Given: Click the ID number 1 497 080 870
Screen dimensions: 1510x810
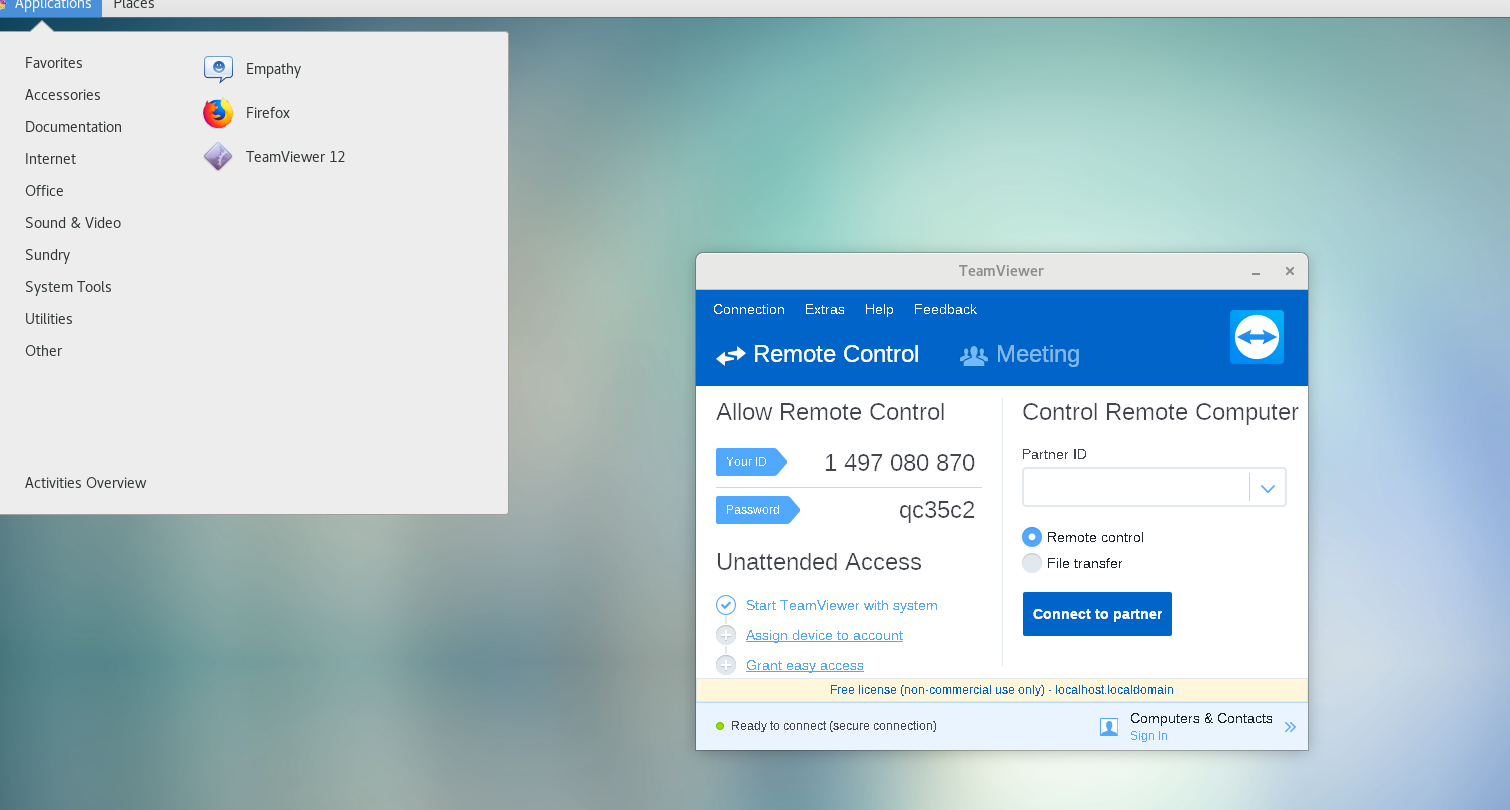Looking at the screenshot, I should click(899, 463).
